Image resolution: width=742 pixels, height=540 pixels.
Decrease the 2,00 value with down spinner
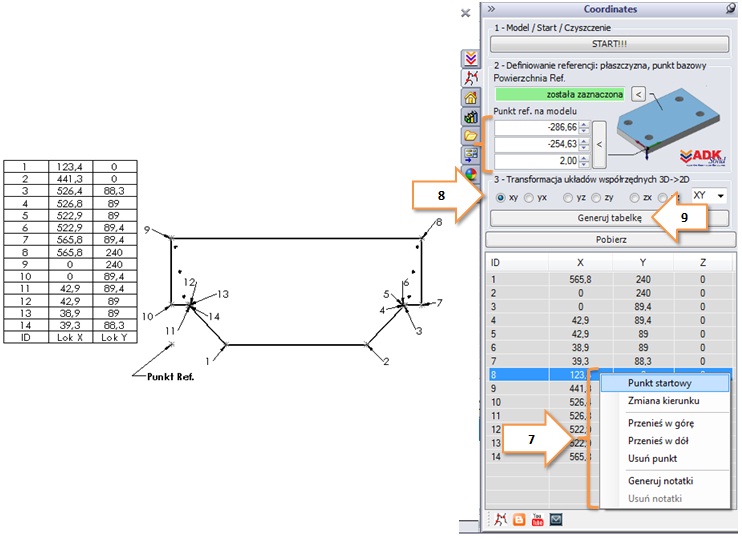pyautogui.click(x=584, y=164)
